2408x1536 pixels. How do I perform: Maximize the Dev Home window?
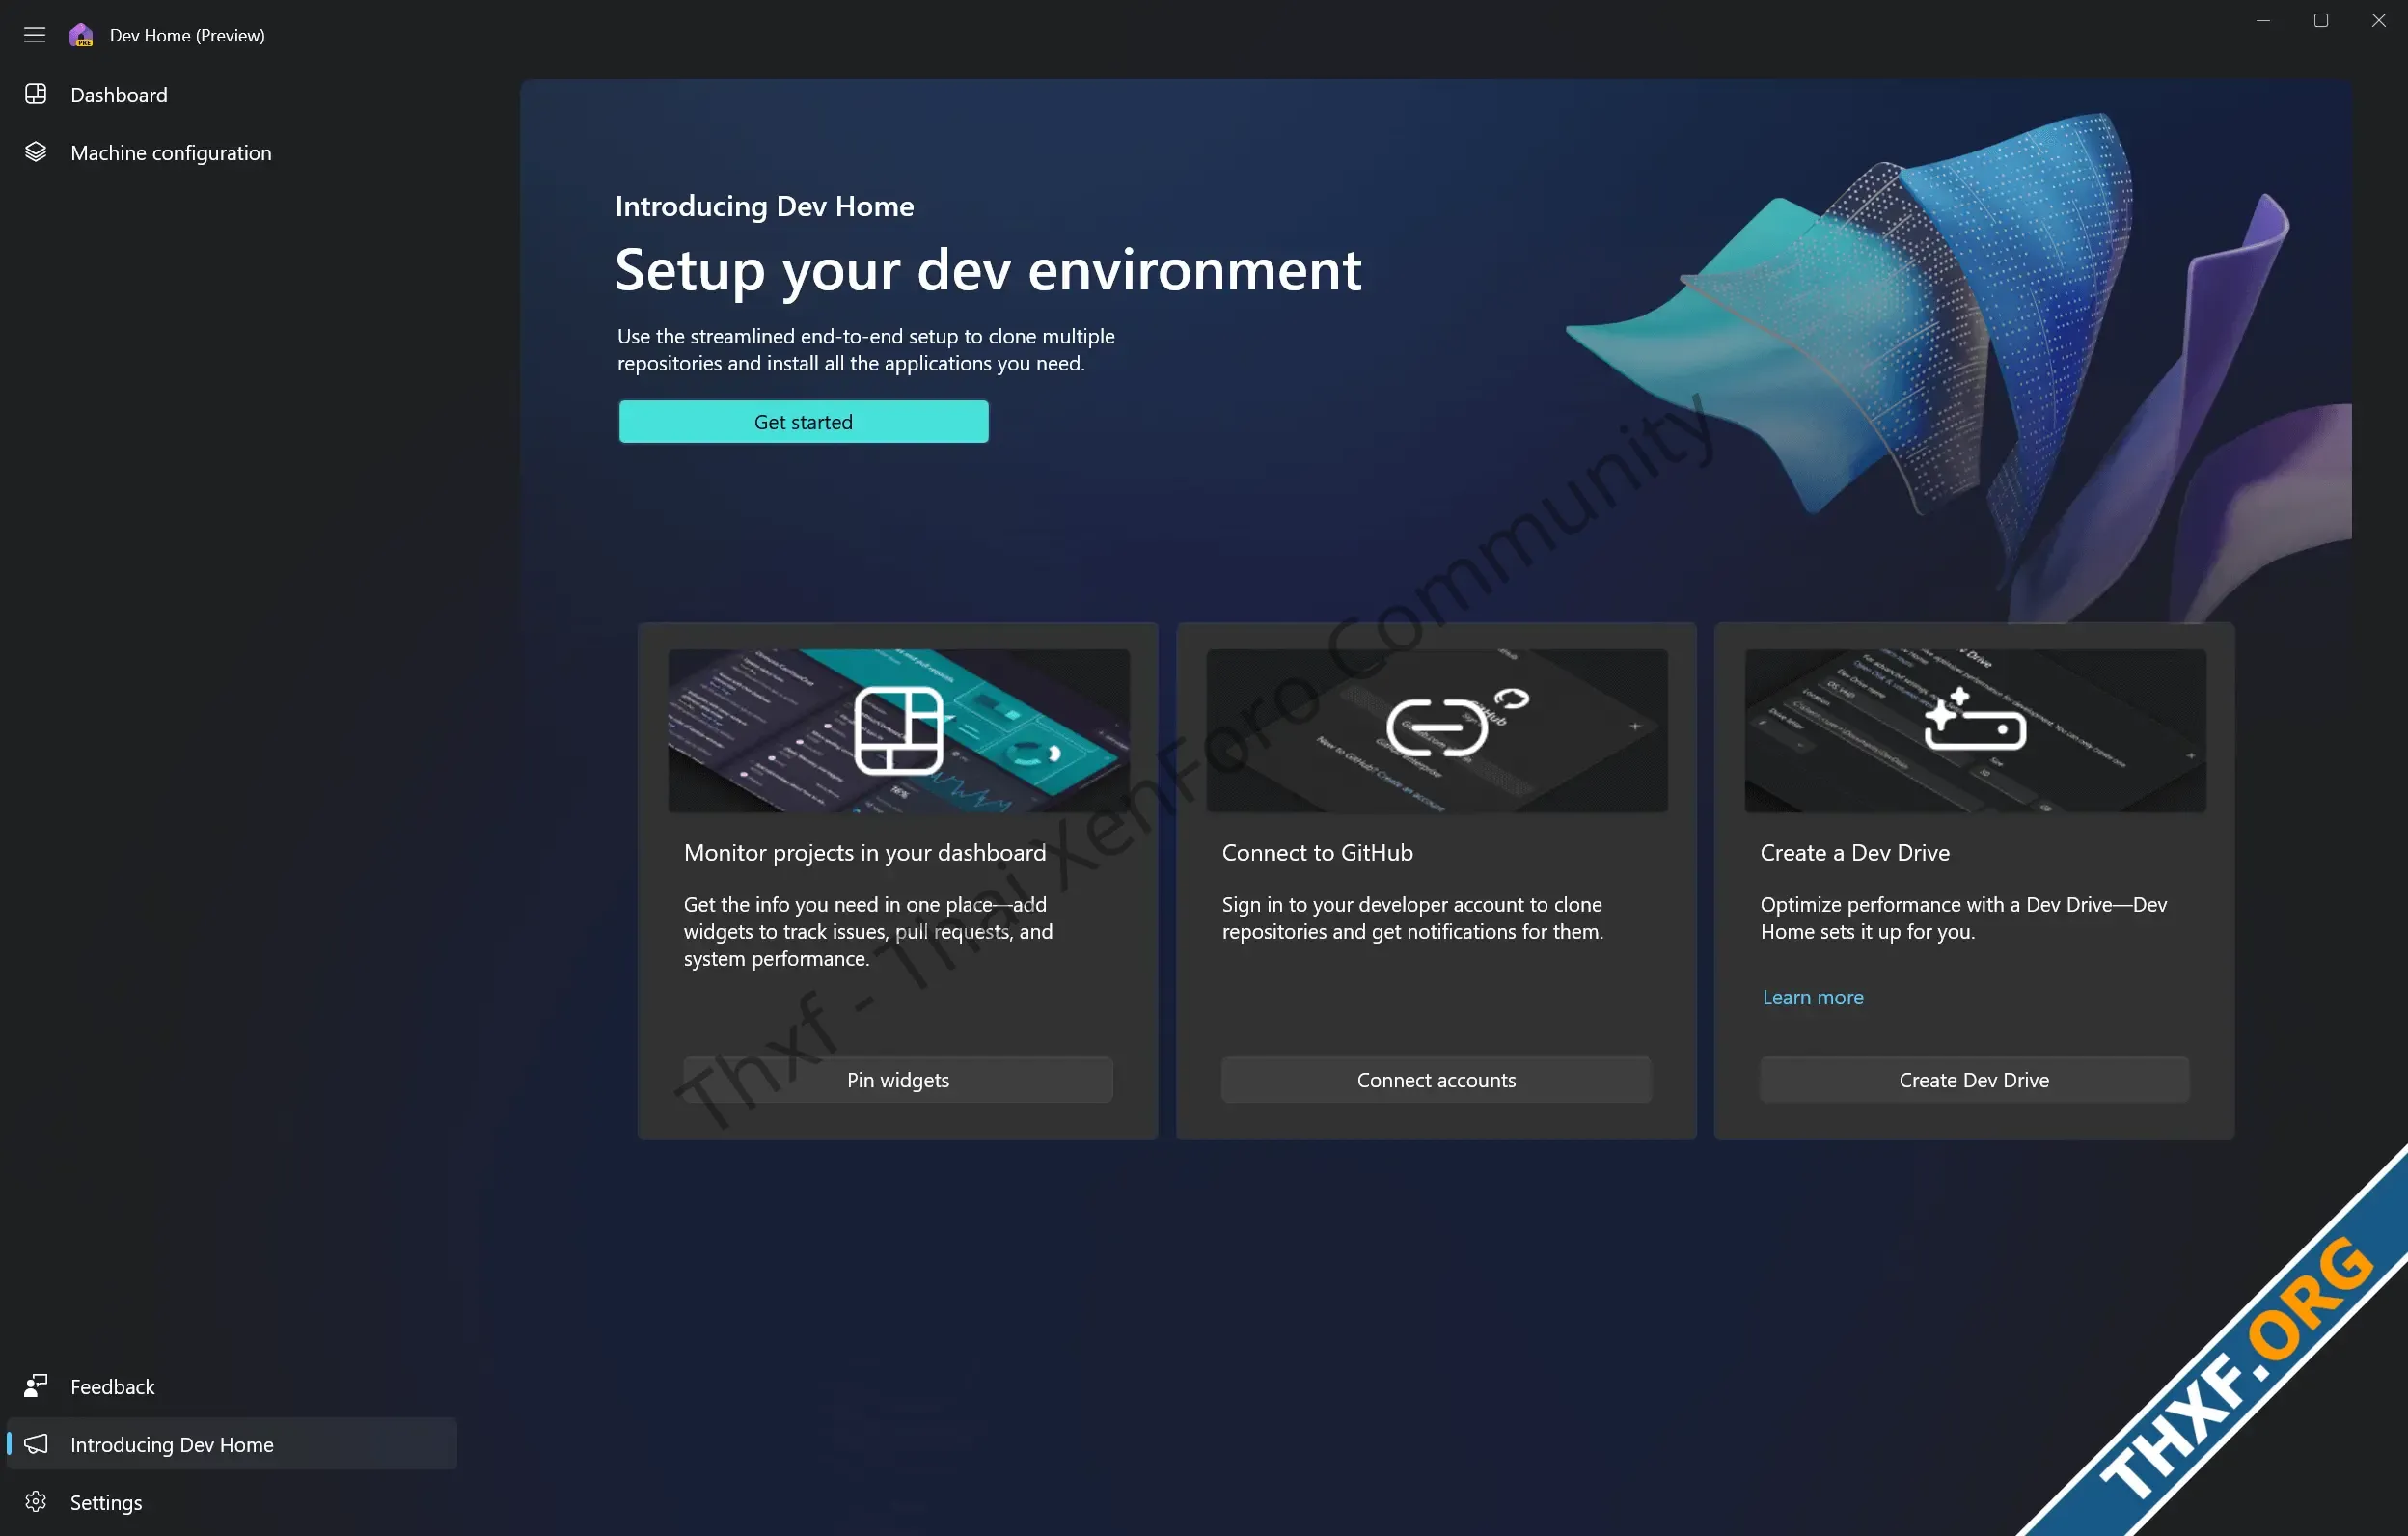click(2321, 21)
